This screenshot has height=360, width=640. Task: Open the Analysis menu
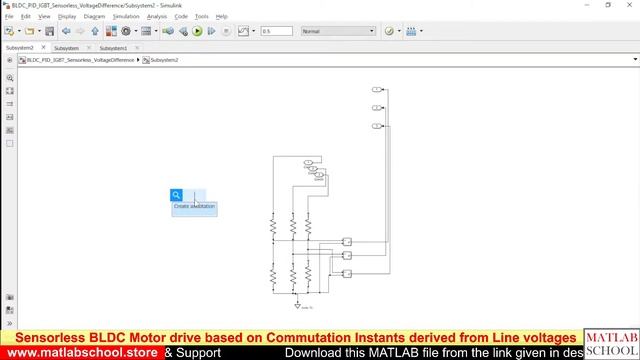(x=157, y=16)
